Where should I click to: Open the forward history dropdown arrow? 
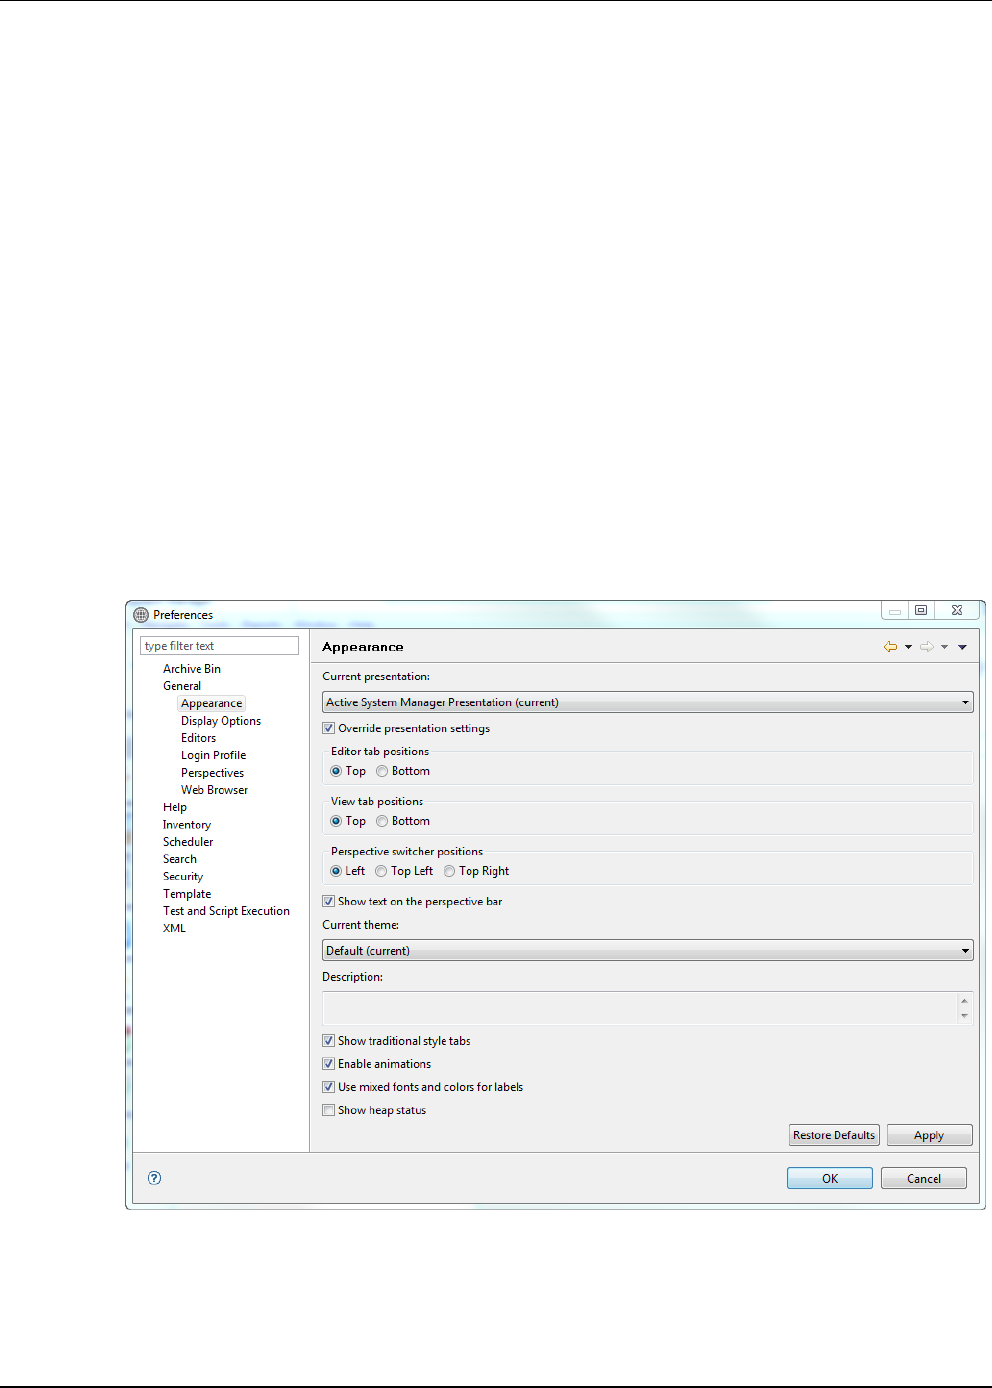coord(944,647)
